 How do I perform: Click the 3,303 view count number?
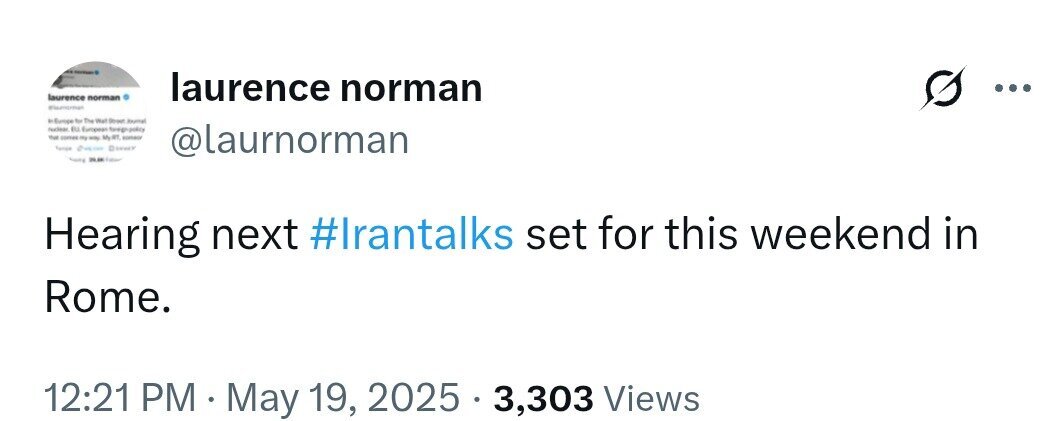544,398
